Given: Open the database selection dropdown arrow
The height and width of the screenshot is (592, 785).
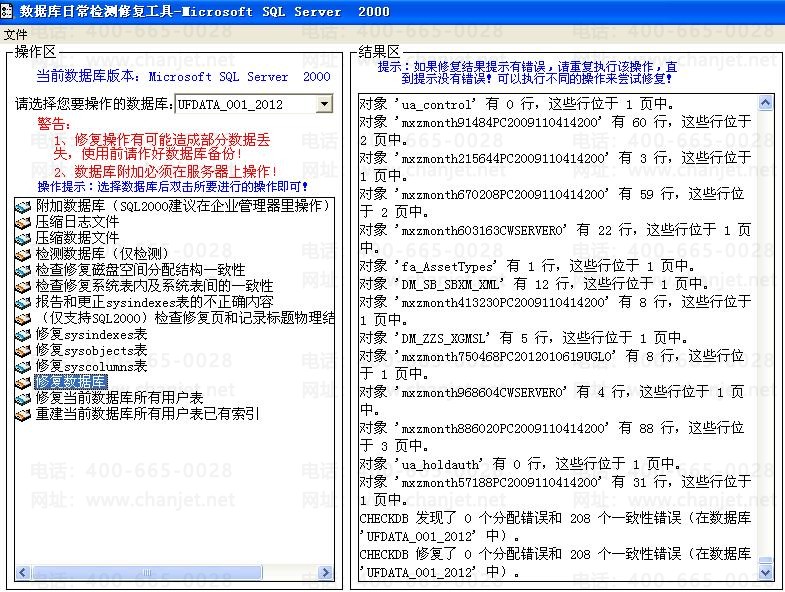Looking at the screenshot, I should tap(324, 104).
